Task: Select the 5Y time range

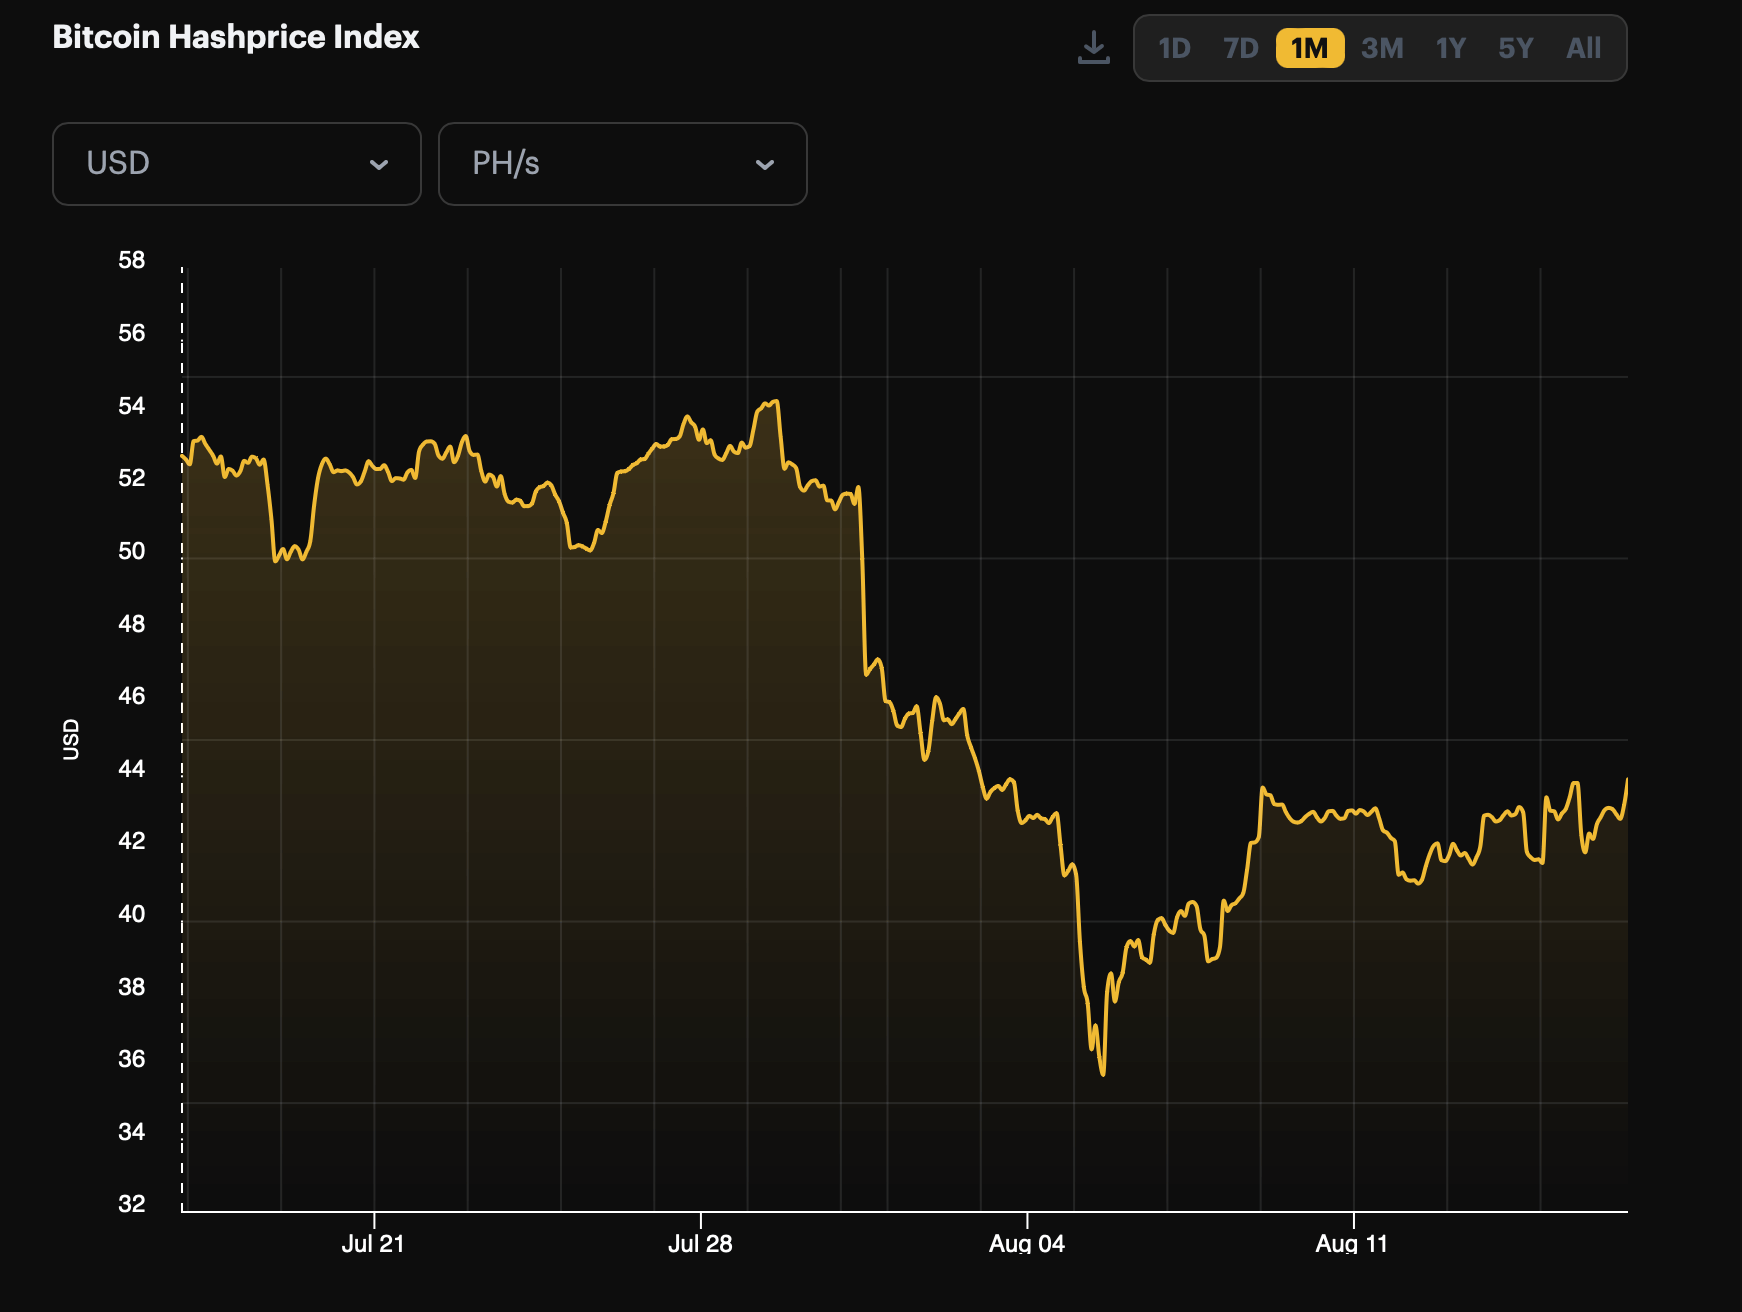Action: point(1516,48)
